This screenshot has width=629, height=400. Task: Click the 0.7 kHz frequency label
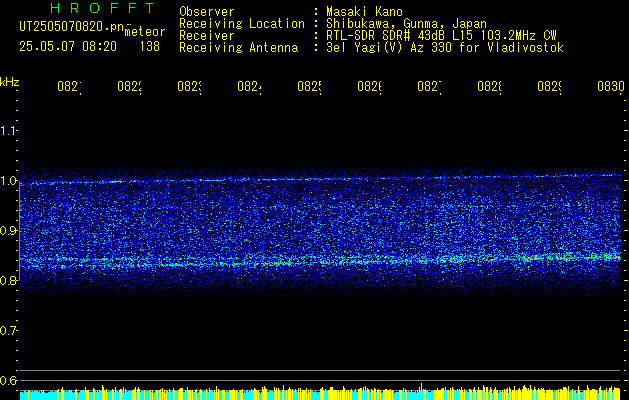coord(9,331)
